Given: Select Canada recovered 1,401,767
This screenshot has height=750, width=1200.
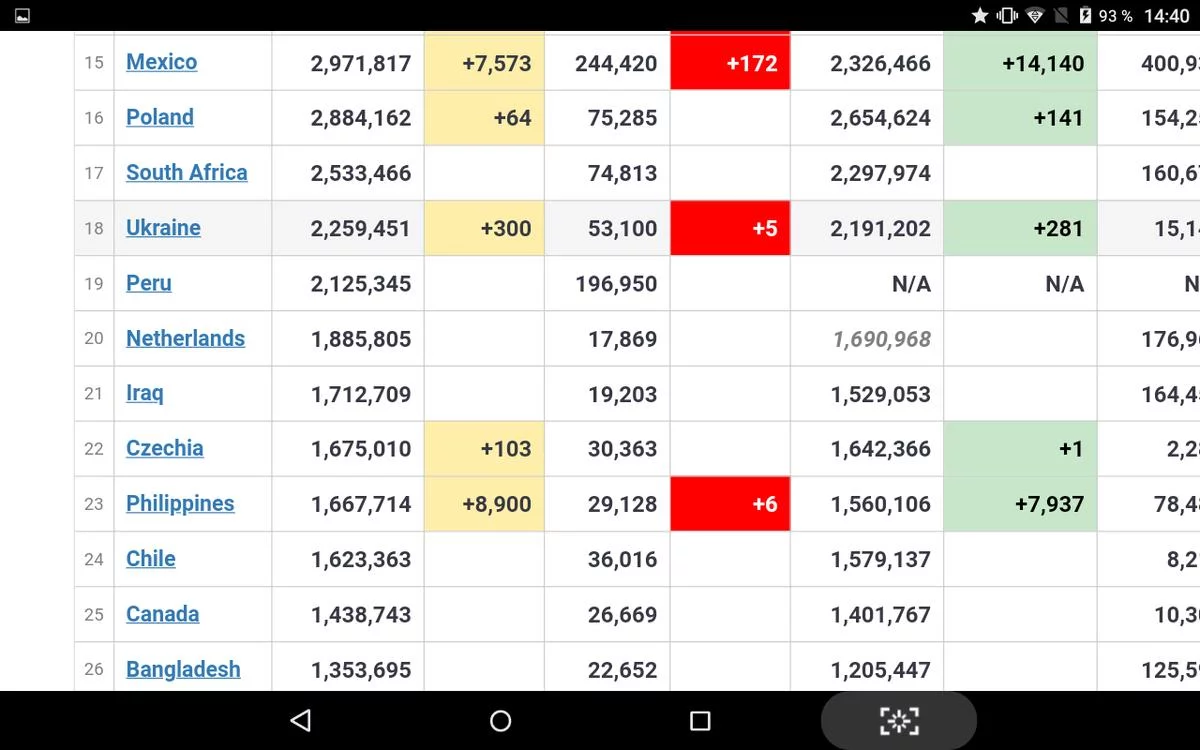Looking at the screenshot, I should click(x=881, y=615).
